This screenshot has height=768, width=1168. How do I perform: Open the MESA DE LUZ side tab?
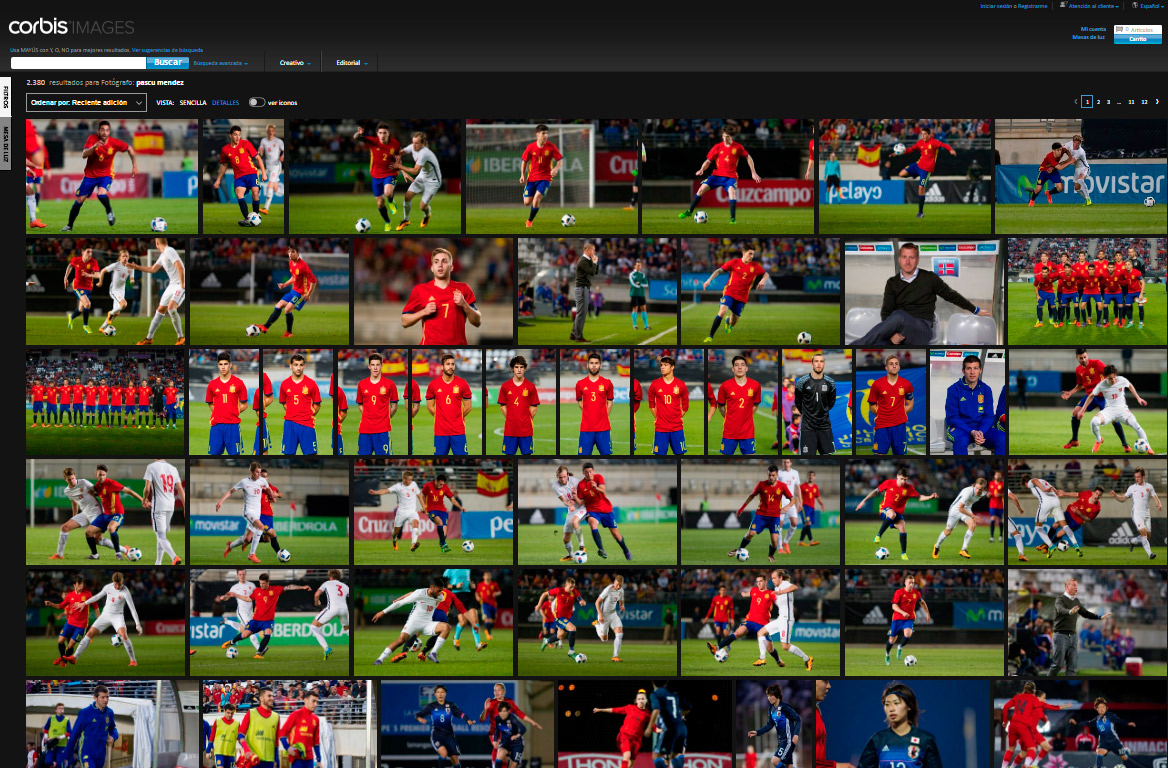(5, 144)
